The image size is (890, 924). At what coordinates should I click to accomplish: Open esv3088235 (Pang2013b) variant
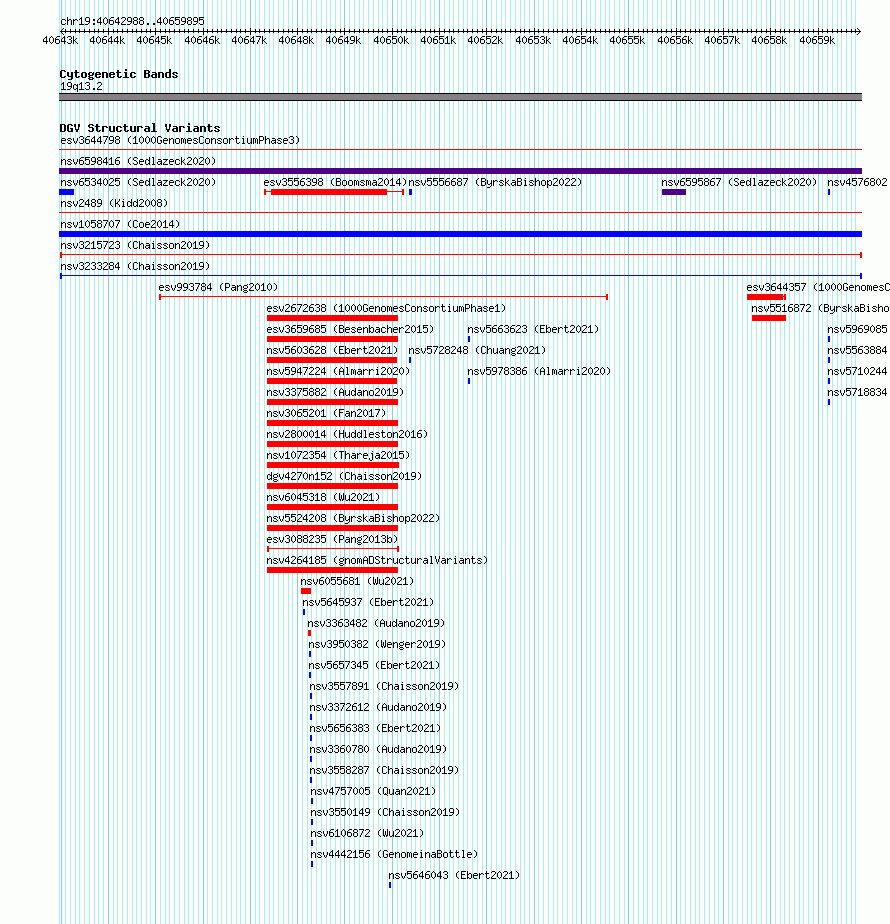click(332, 539)
